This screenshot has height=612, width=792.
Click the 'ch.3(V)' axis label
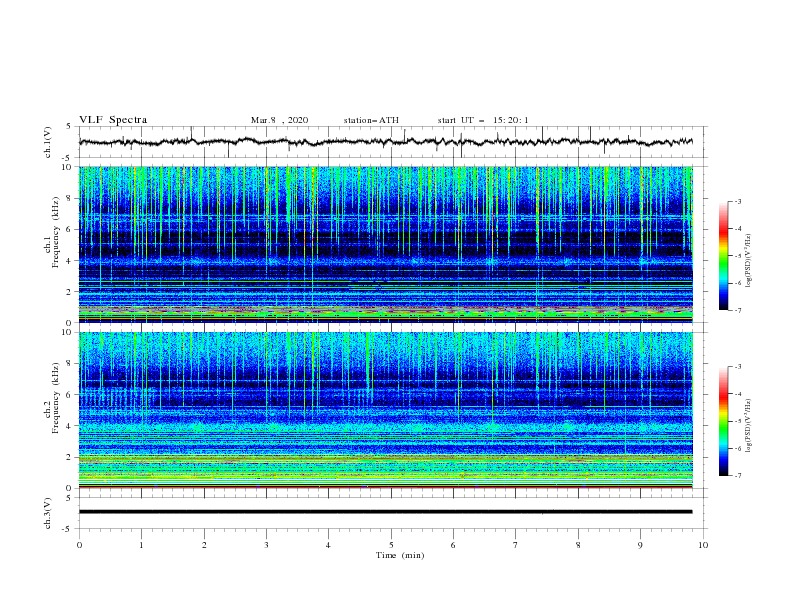click(x=48, y=513)
